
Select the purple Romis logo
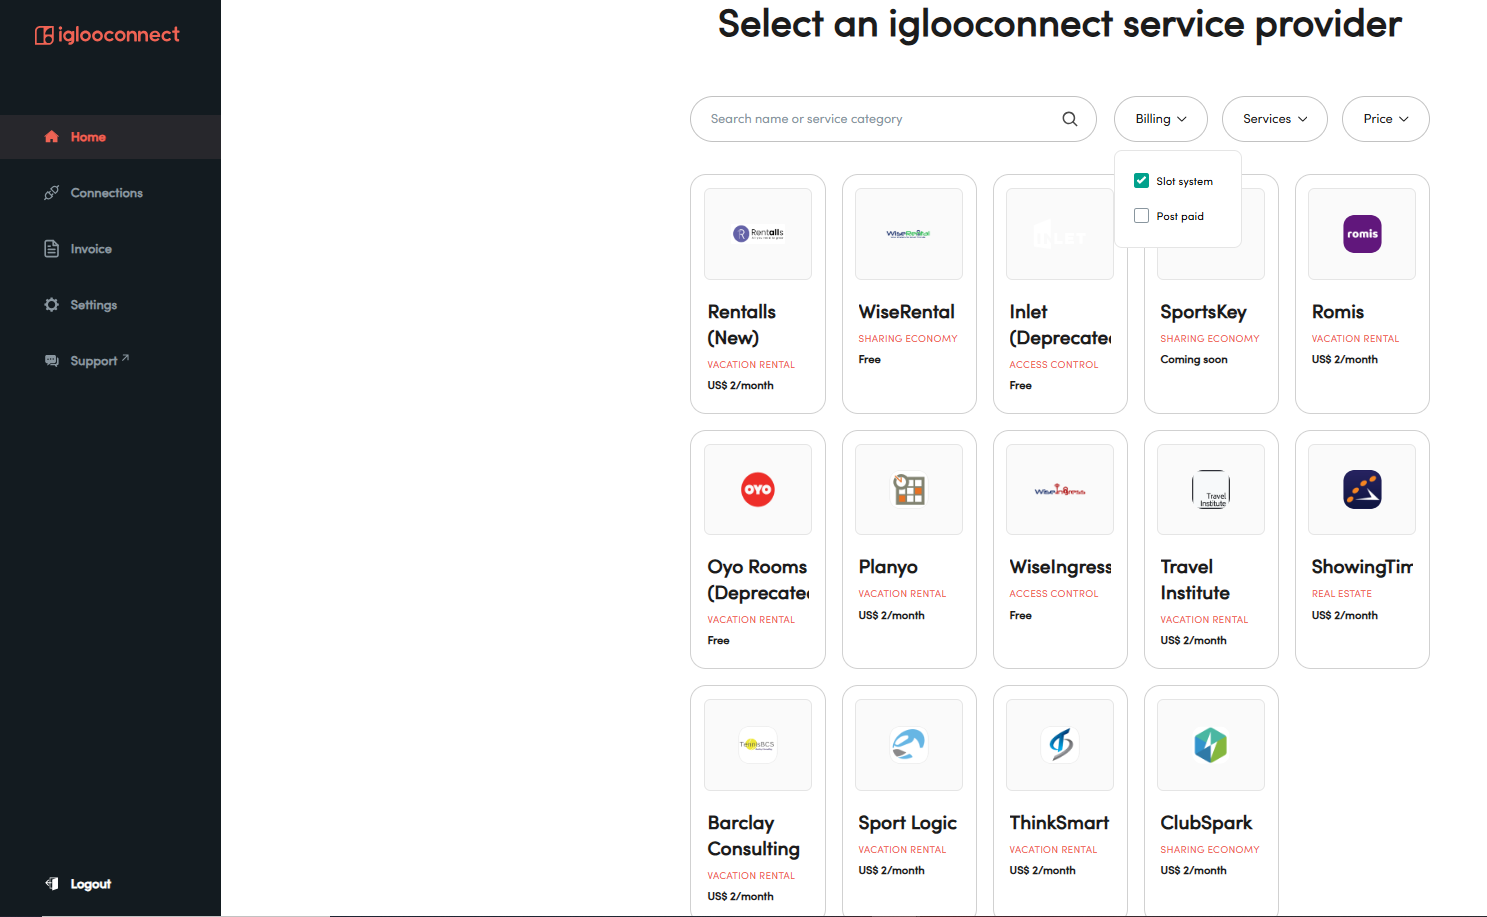point(1362,234)
